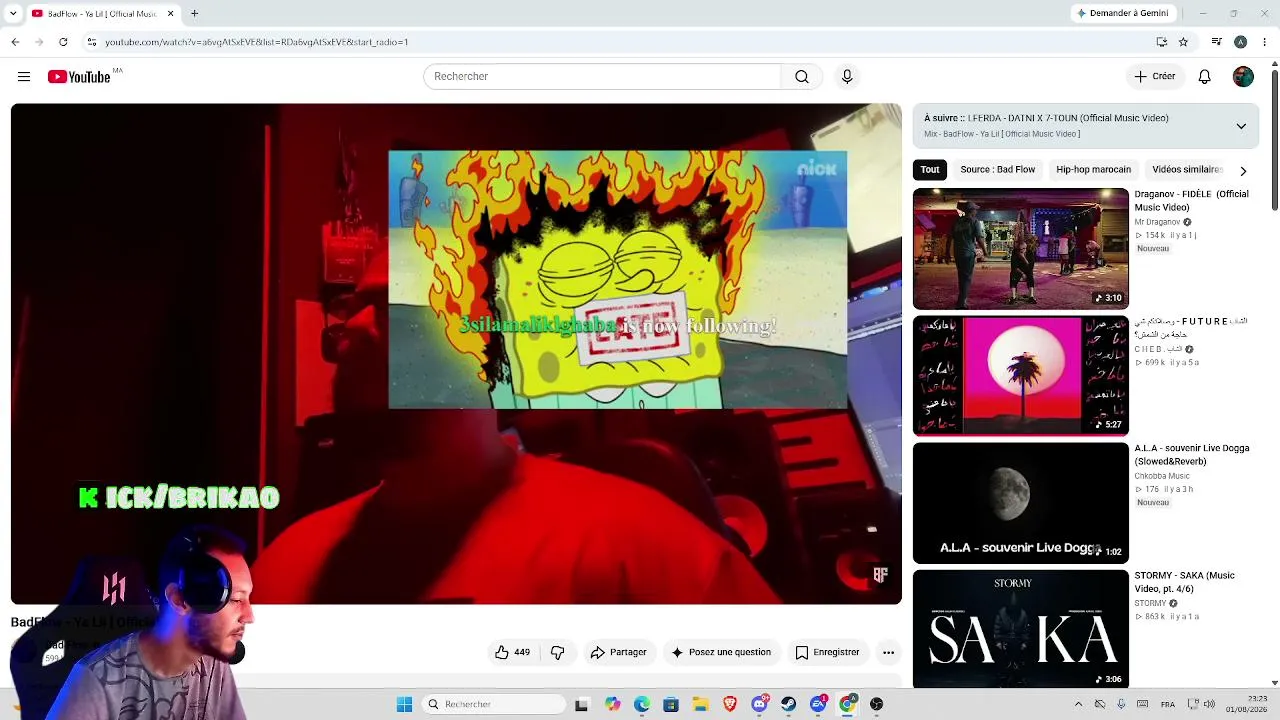
Task: Open Discord from the taskbar
Action: click(759, 704)
